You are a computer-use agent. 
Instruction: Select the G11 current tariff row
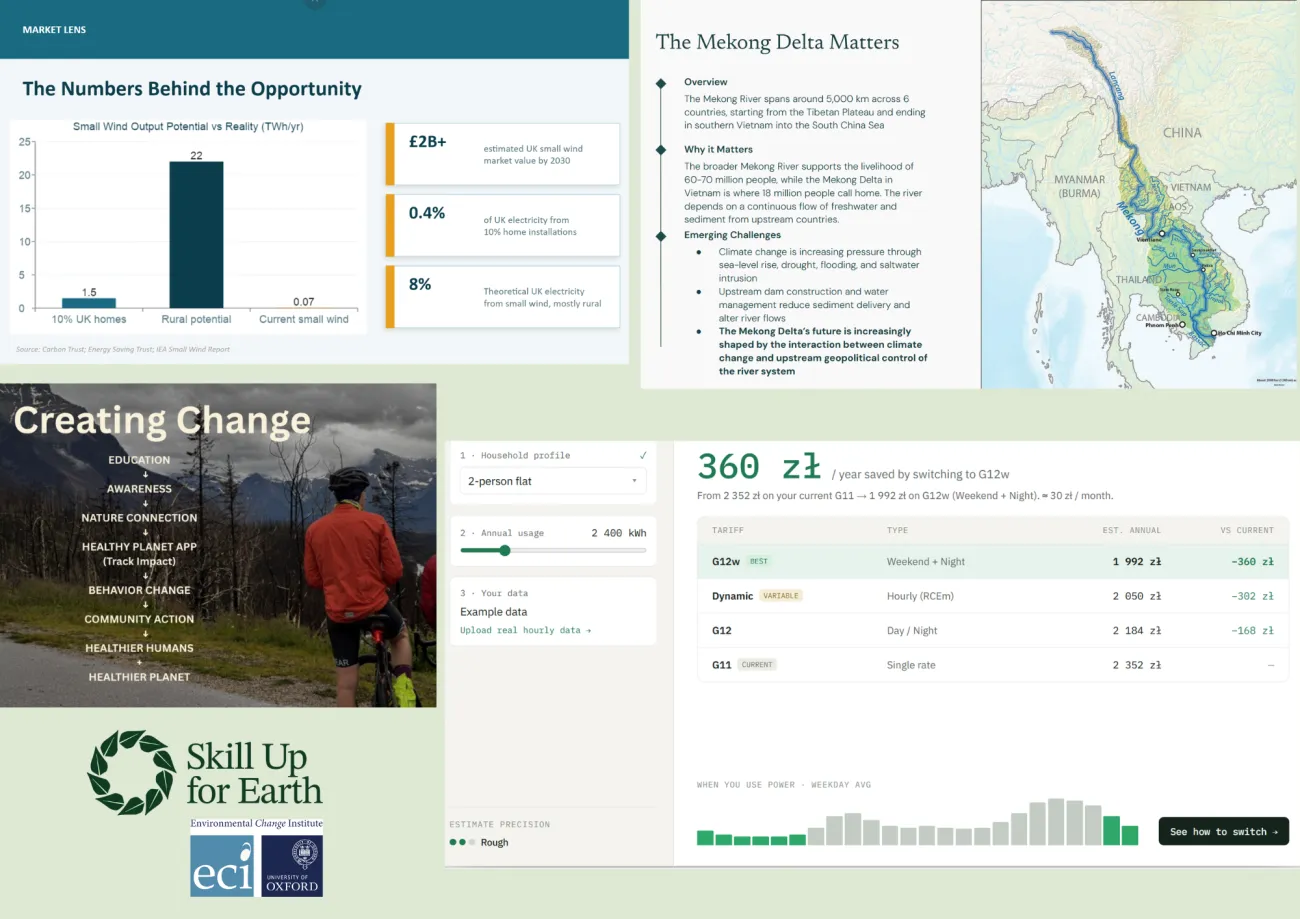(x=993, y=664)
